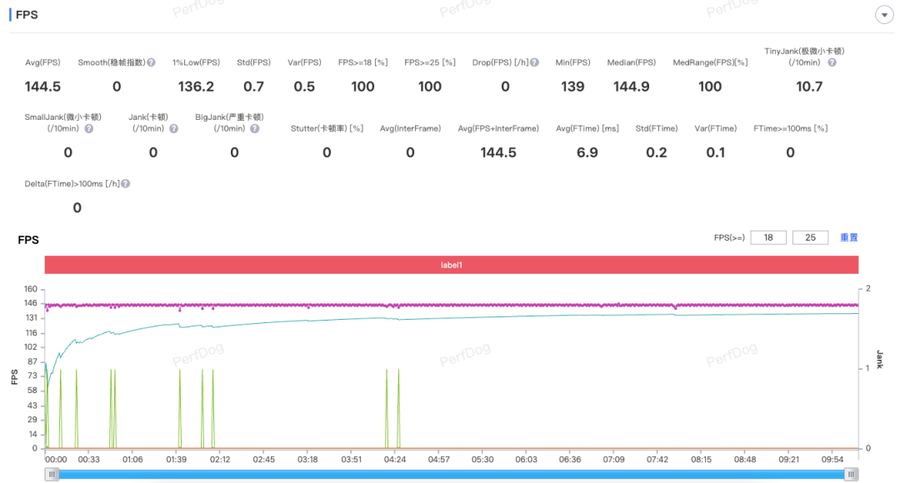Show help for SmallJank(微小卡顿) metric
This screenshot has width=900, height=483.
point(89,129)
